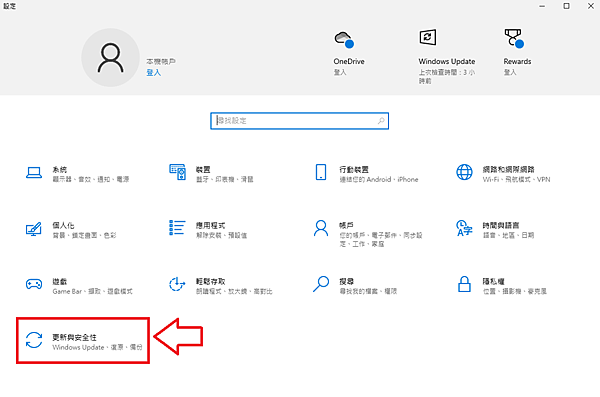Click the 行動裝置 title text
Viewport: 600px width, 397px height.
coord(354,170)
